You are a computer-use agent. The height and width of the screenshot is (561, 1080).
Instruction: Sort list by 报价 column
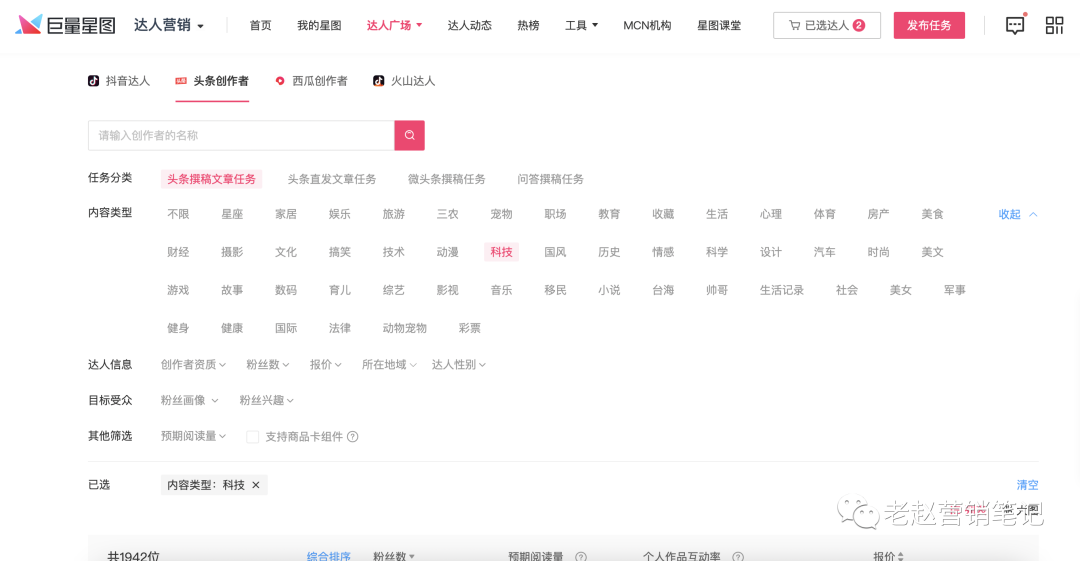click(x=889, y=555)
